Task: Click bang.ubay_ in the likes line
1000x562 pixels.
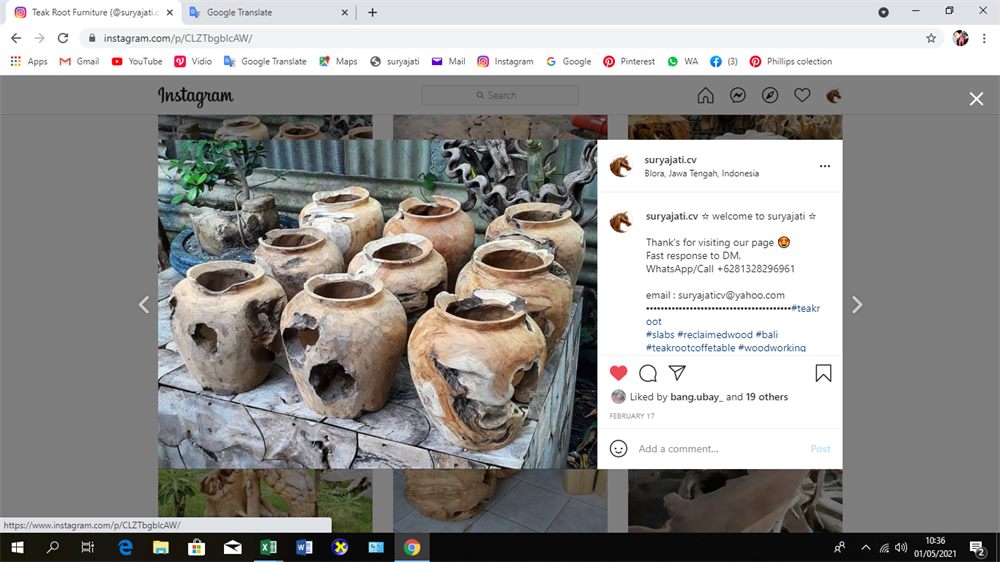Action: tap(697, 397)
